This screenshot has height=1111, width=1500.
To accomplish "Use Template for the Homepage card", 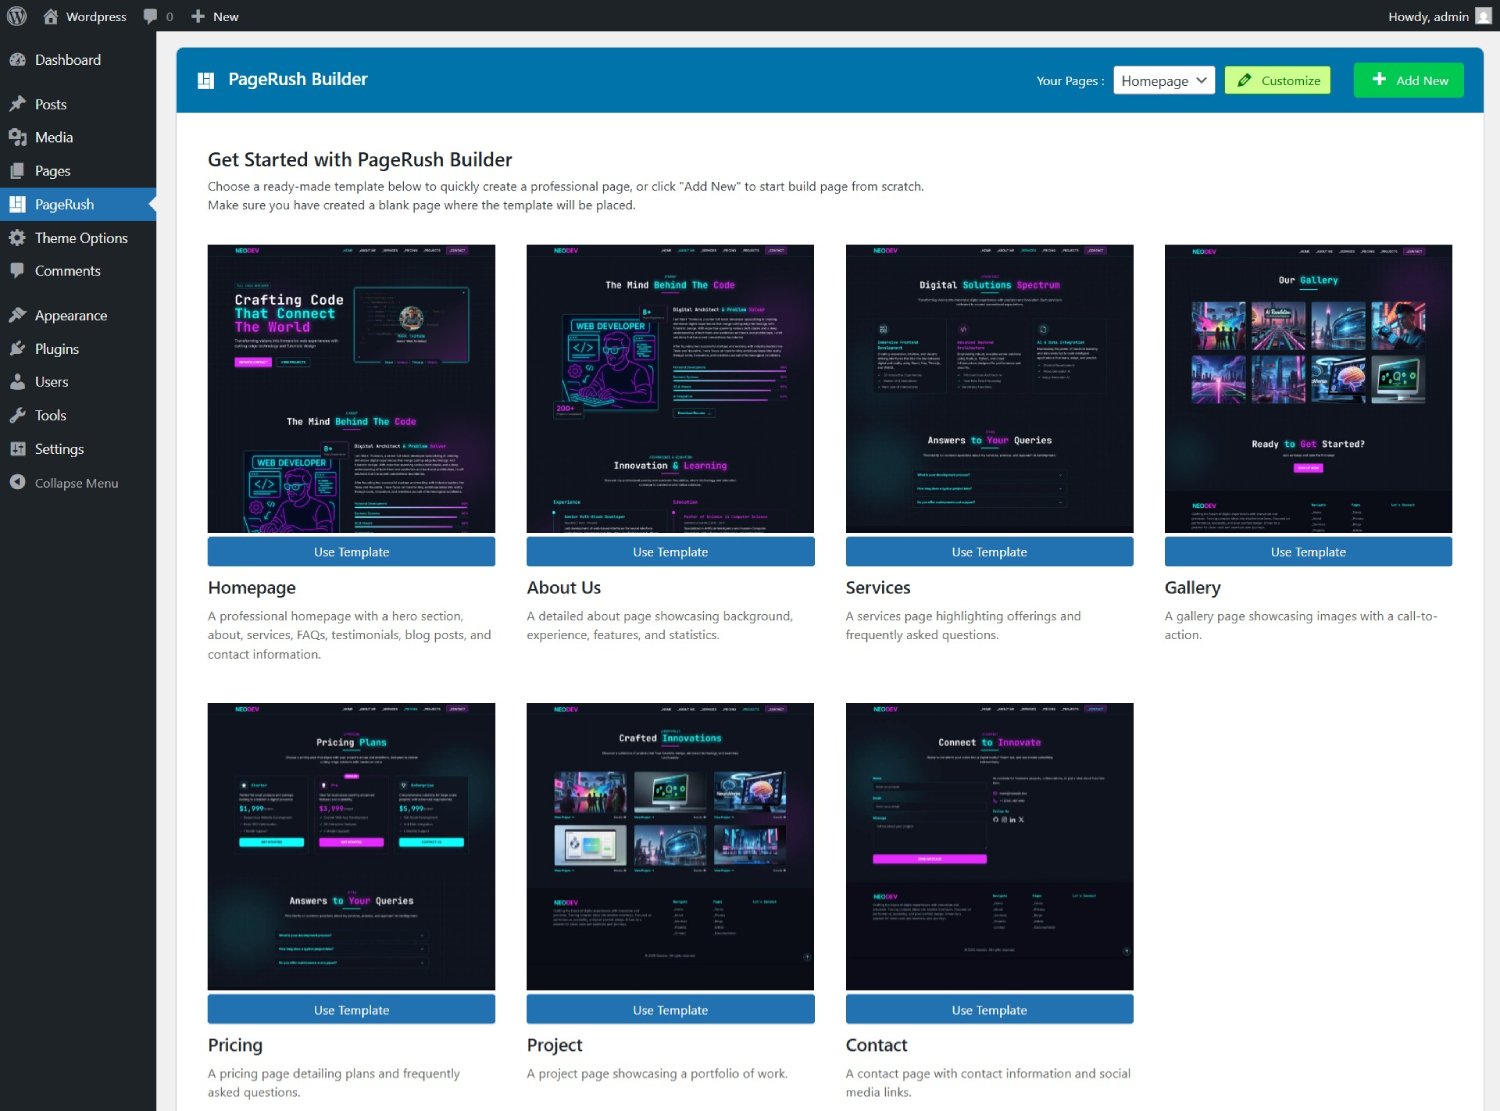I will point(351,552).
